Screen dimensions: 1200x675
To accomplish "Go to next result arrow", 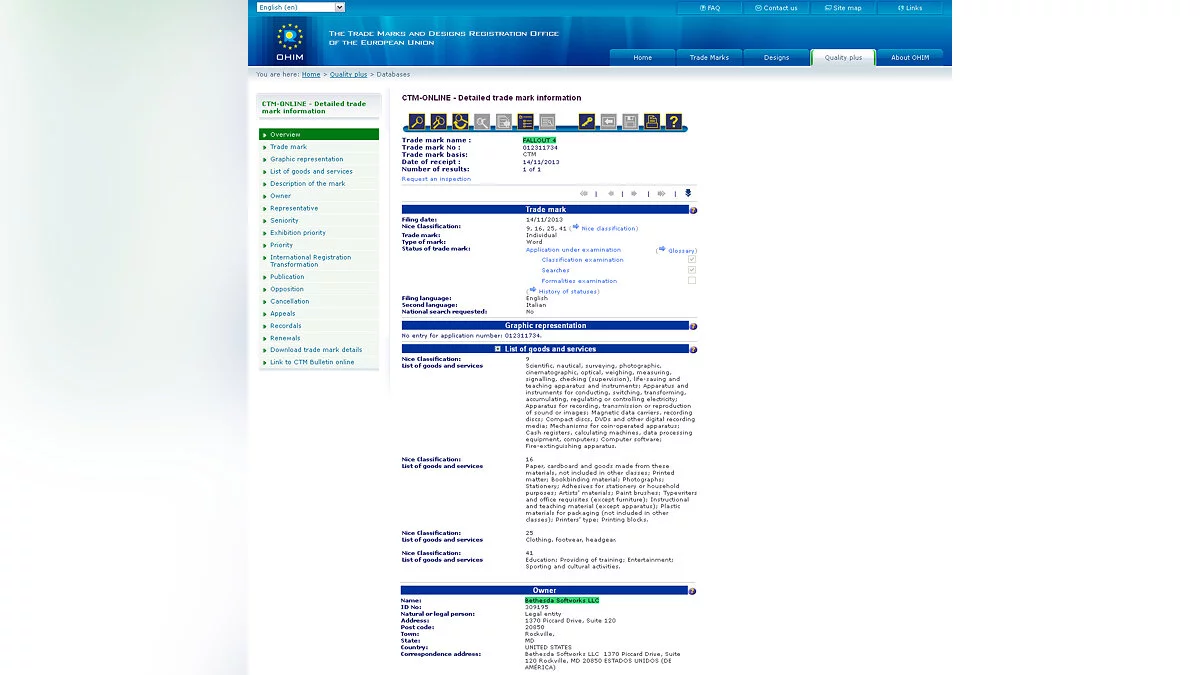I will pyautogui.click(x=634, y=194).
